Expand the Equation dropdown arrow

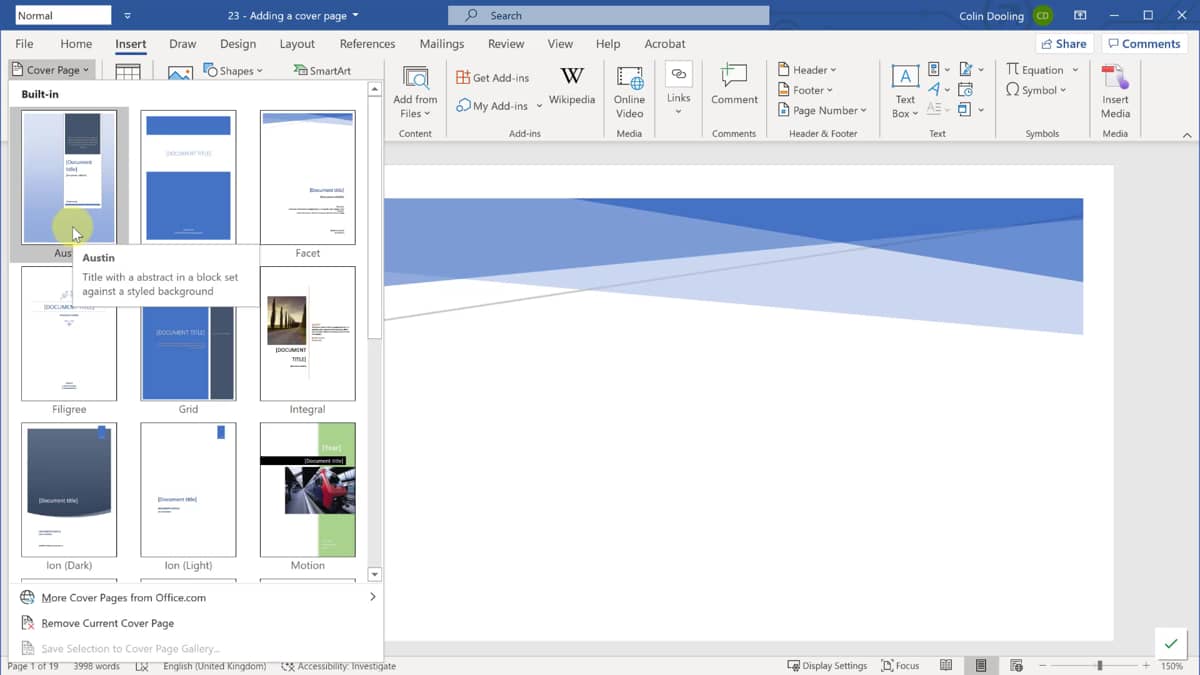point(1075,70)
